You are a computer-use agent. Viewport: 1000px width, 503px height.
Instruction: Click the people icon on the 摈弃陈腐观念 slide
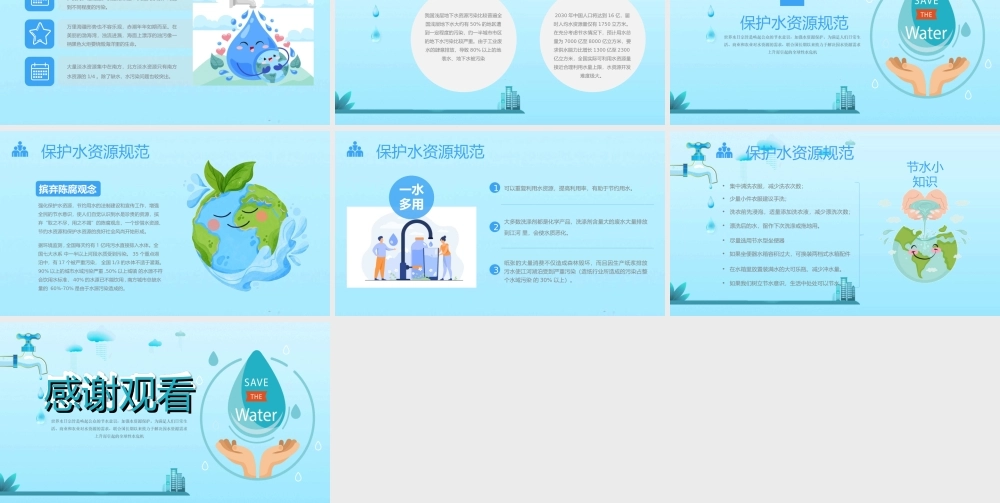click(20, 150)
